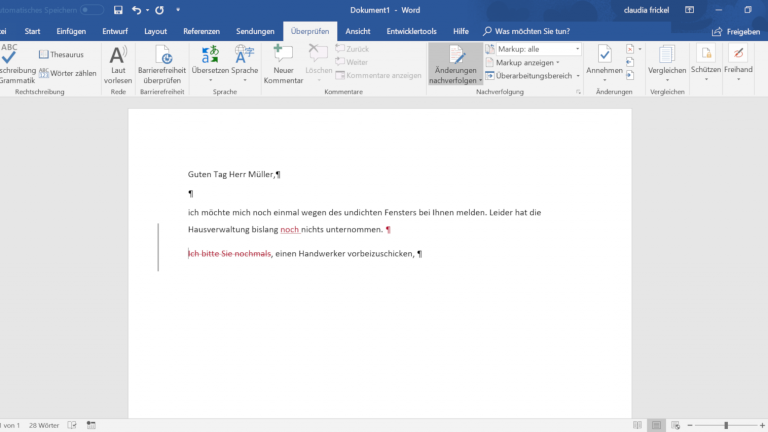Switch to the Referenzen tab
This screenshot has height=432, width=768.
(201, 31)
